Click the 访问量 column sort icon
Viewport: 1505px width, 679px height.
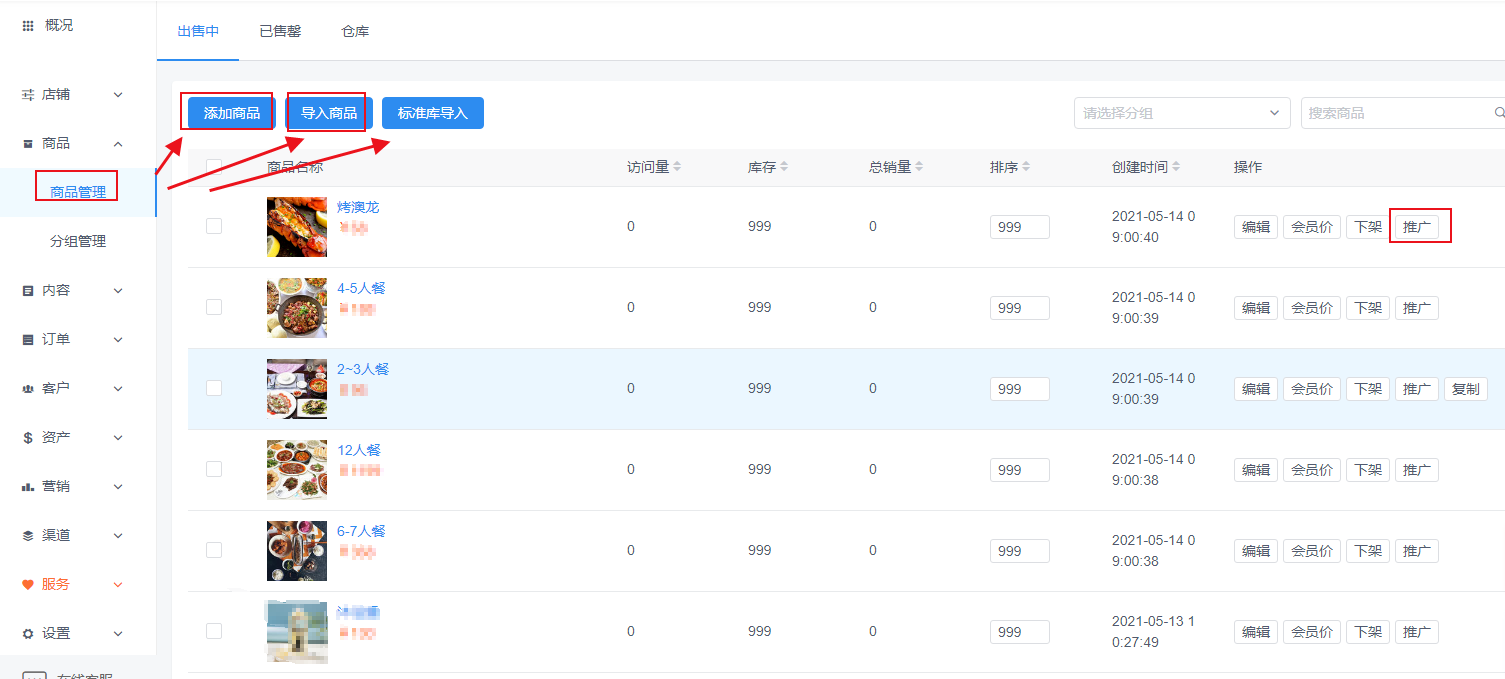click(677, 167)
